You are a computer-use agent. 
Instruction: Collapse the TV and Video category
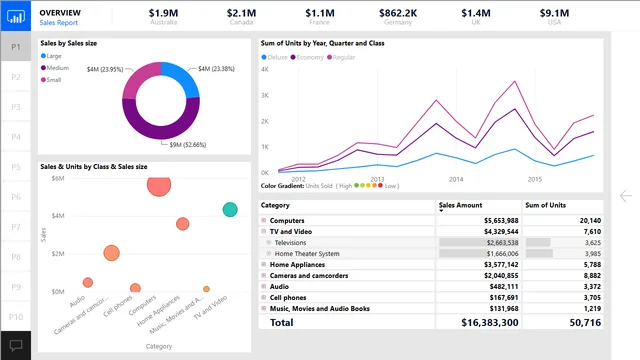click(x=264, y=231)
